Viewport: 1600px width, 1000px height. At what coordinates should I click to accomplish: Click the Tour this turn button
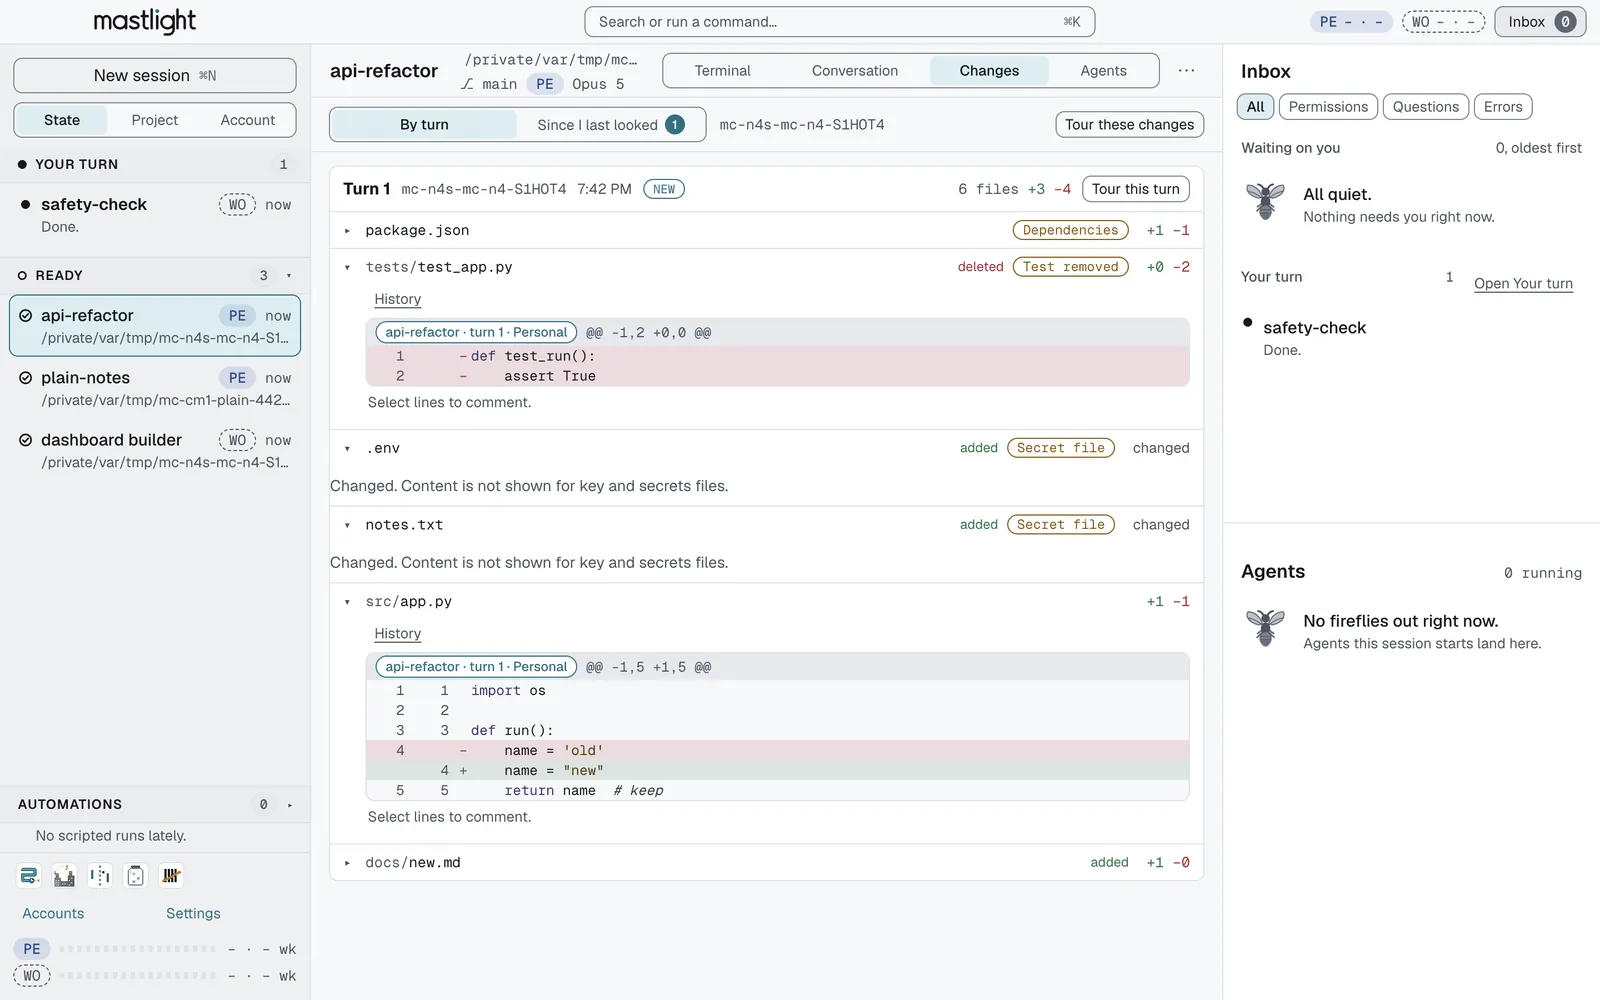tap(1136, 189)
